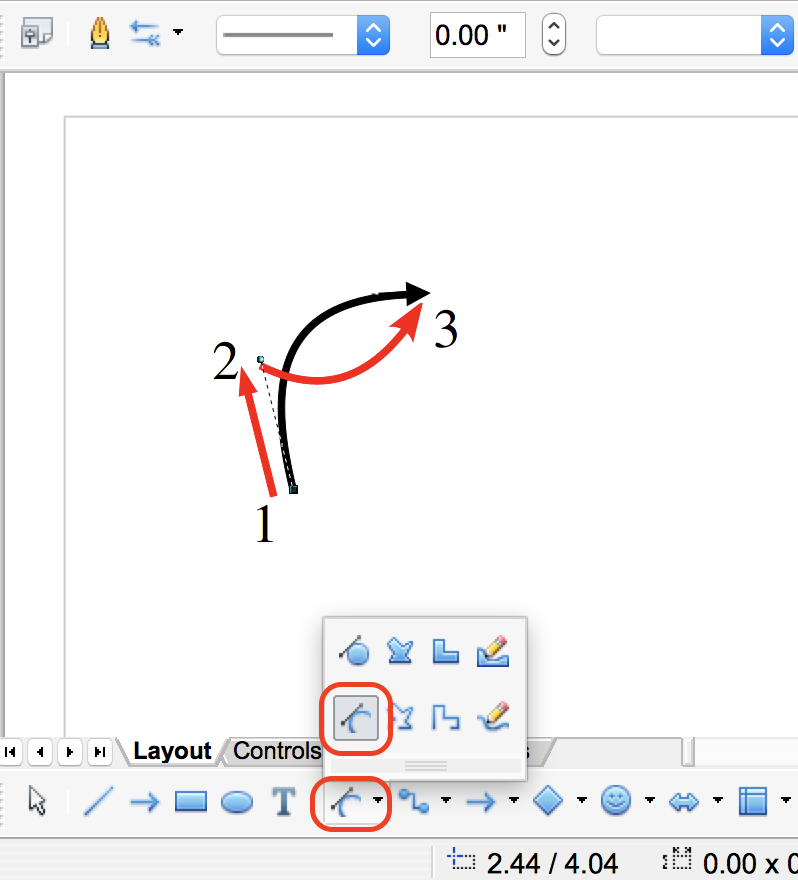The width and height of the screenshot is (798, 880).
Task: Expand the Curve tool dropdown arrow
Action: tap(378, 800)
